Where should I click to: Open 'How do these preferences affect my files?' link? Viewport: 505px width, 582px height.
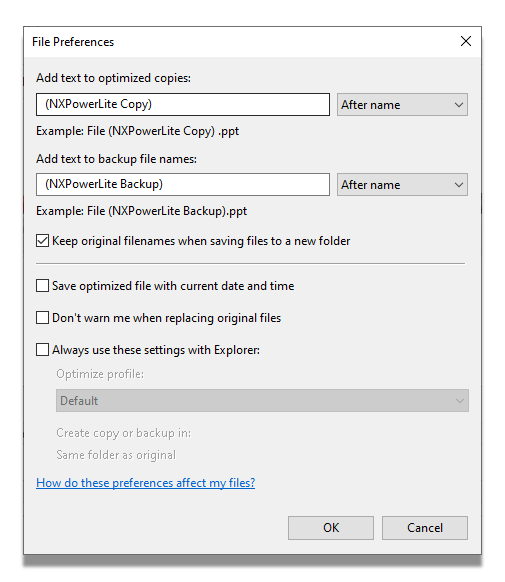[145, 483]
